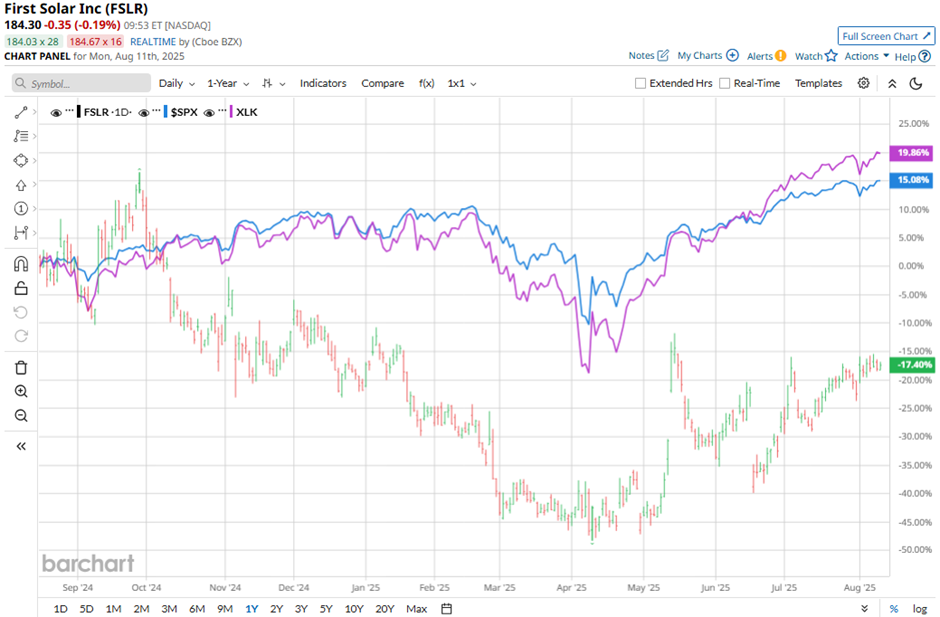Select the 1D time range
Image resolution: width=940 pixels, height=617 pixels.
61,609
